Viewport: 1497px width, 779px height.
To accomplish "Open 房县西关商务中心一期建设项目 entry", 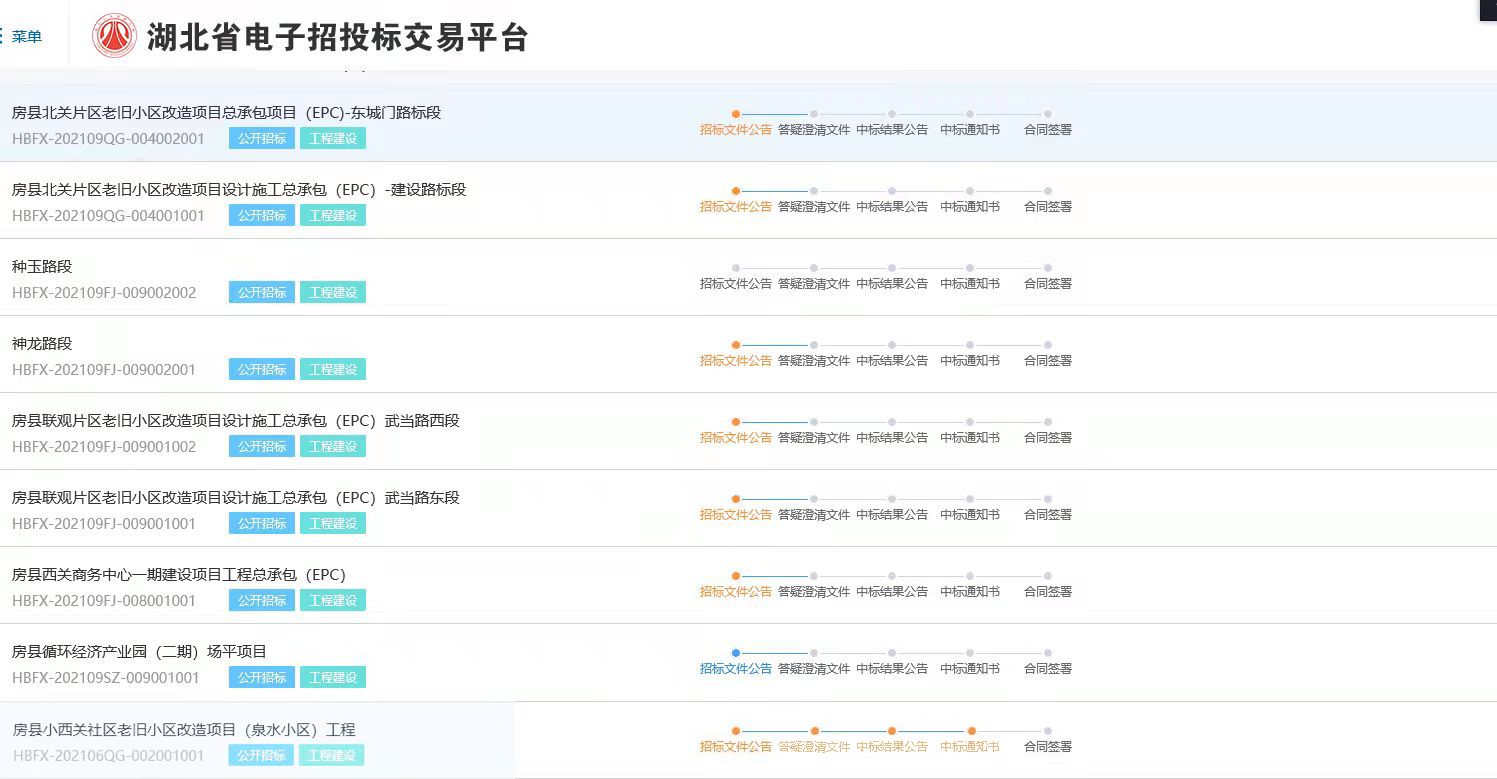I will coord(178,575).
